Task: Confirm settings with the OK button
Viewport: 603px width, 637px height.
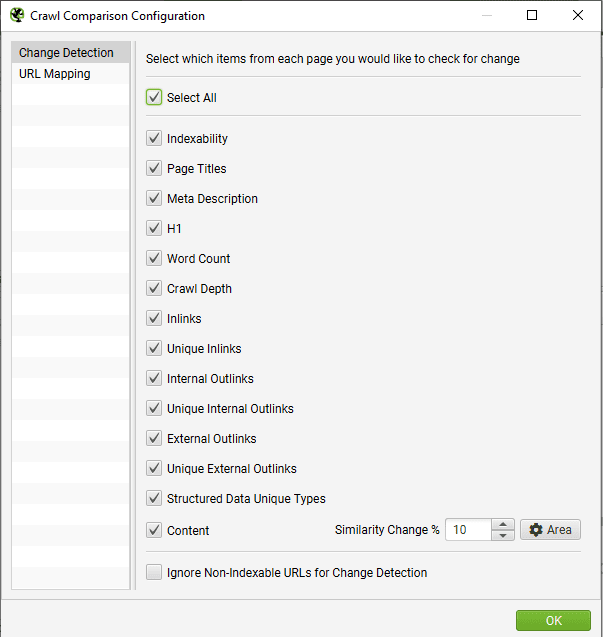Action: [553, 620]
